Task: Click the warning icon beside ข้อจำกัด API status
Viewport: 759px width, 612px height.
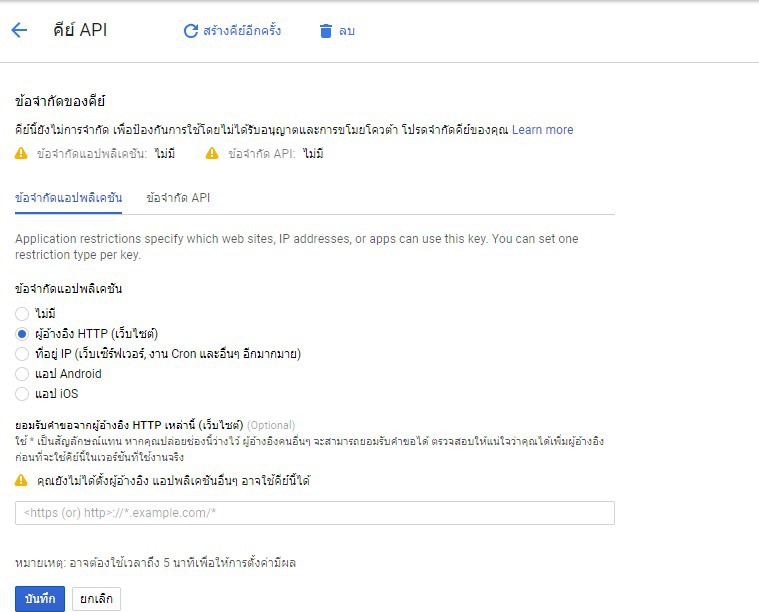Action: [x=212, y=153]
